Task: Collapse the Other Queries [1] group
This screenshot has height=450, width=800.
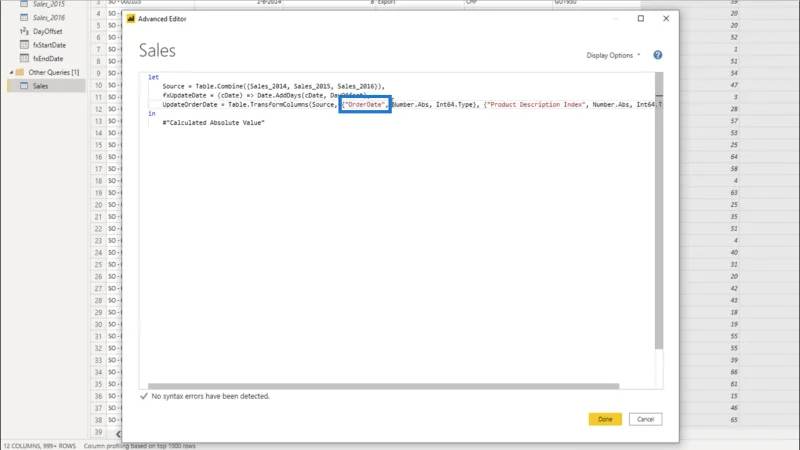Action: 11,72
